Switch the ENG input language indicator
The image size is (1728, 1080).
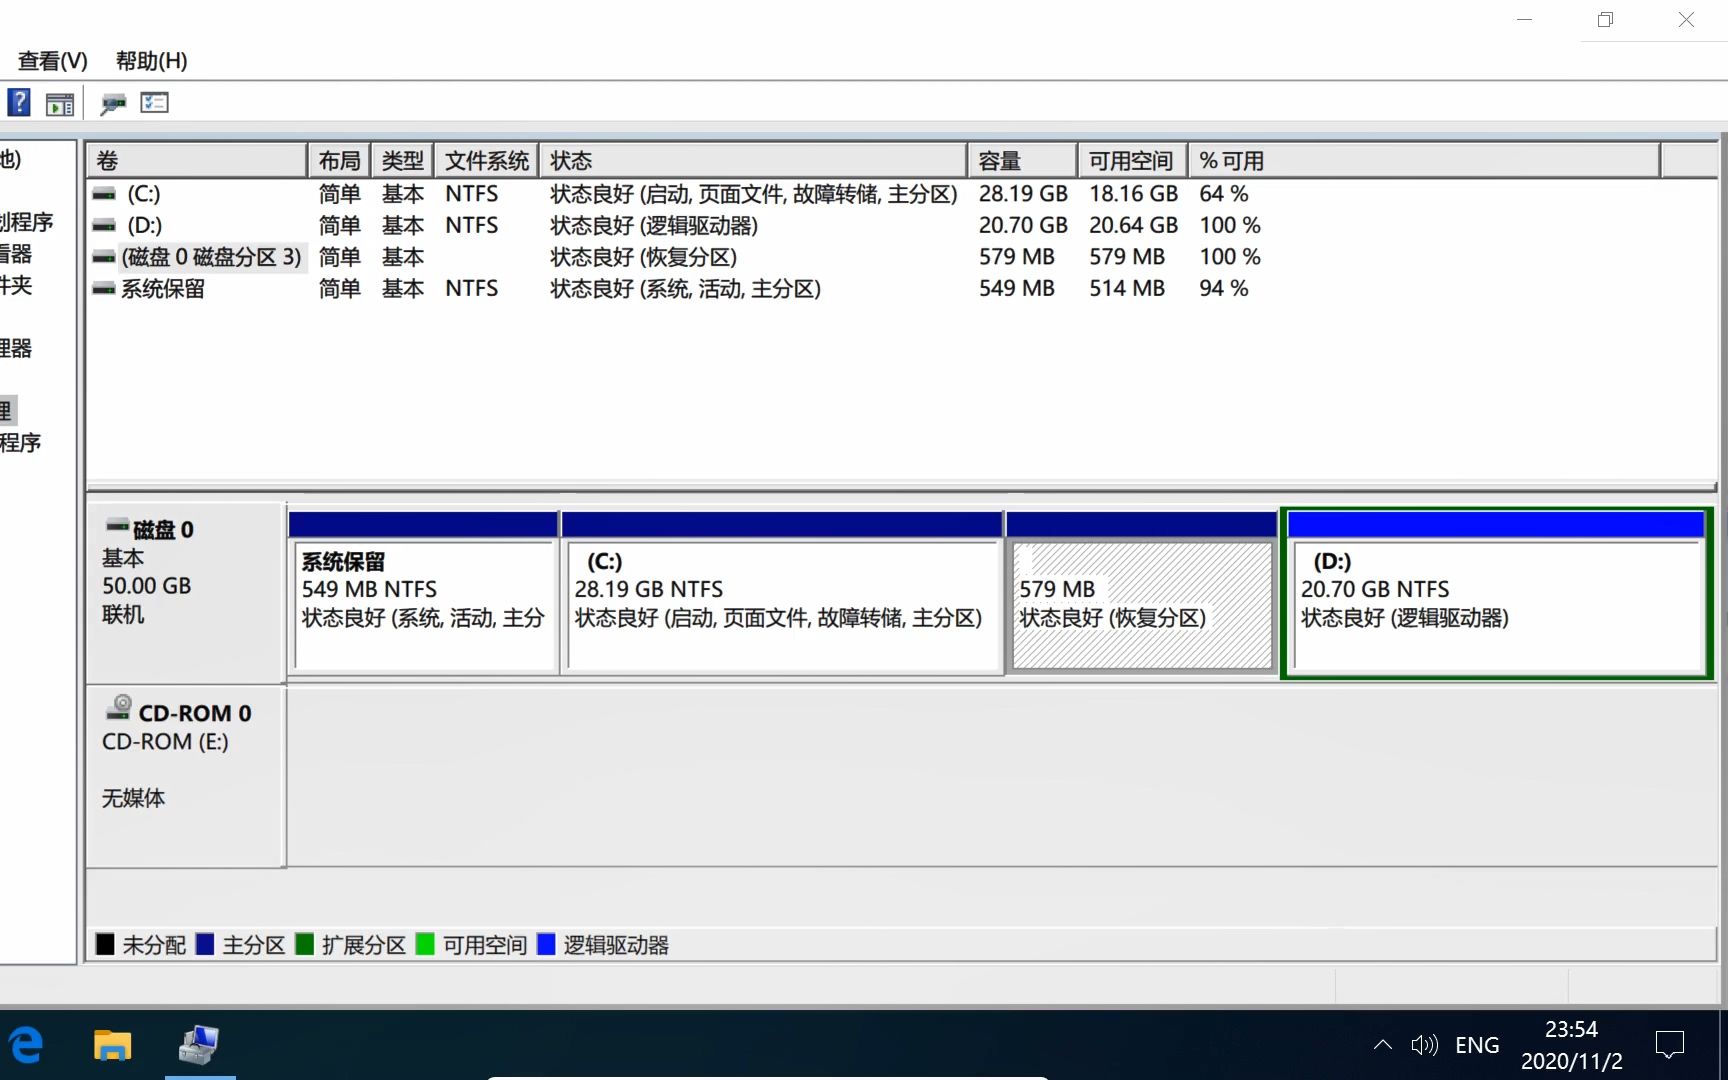[x=1477, y=1045]
